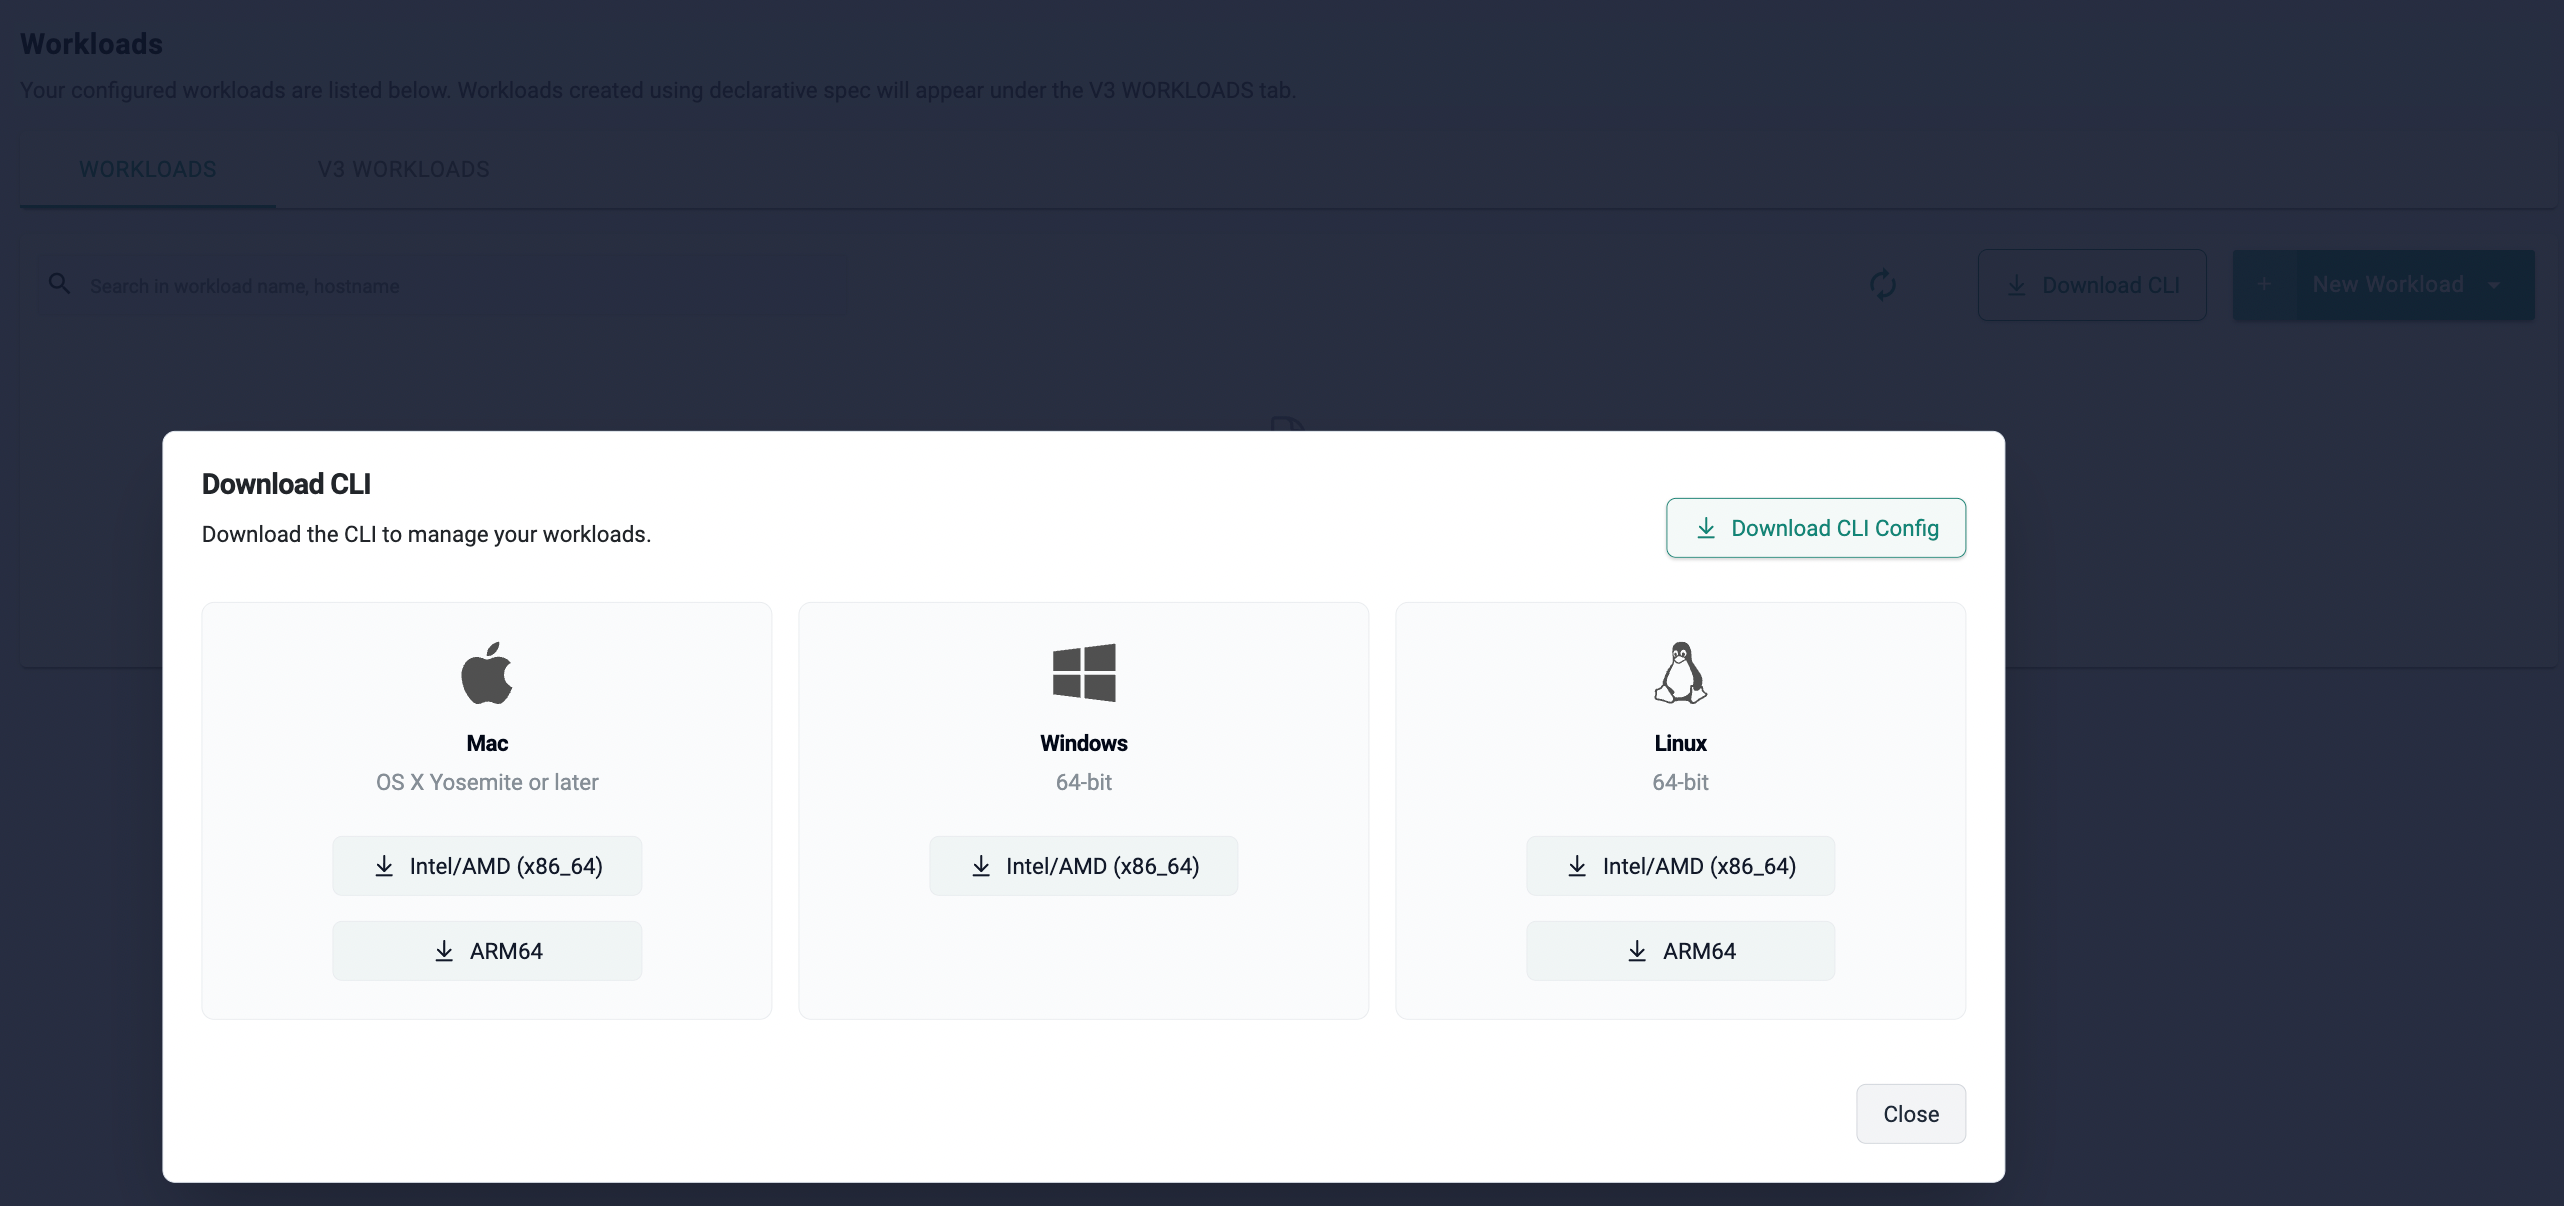Download Windows Intel/AMD x86_64 CLI
The height and width of the screenshot is (1206, 2564).
(1083, 866)
